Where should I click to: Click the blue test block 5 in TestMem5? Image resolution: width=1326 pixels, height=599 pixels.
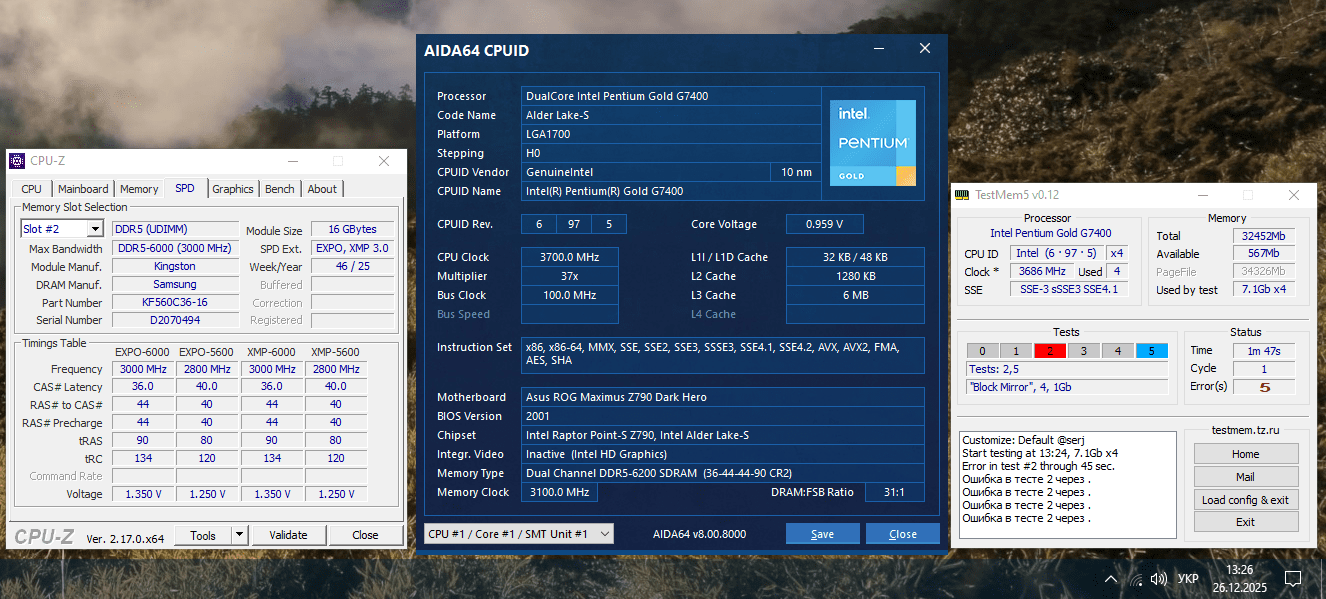(x=1152, y=351)
